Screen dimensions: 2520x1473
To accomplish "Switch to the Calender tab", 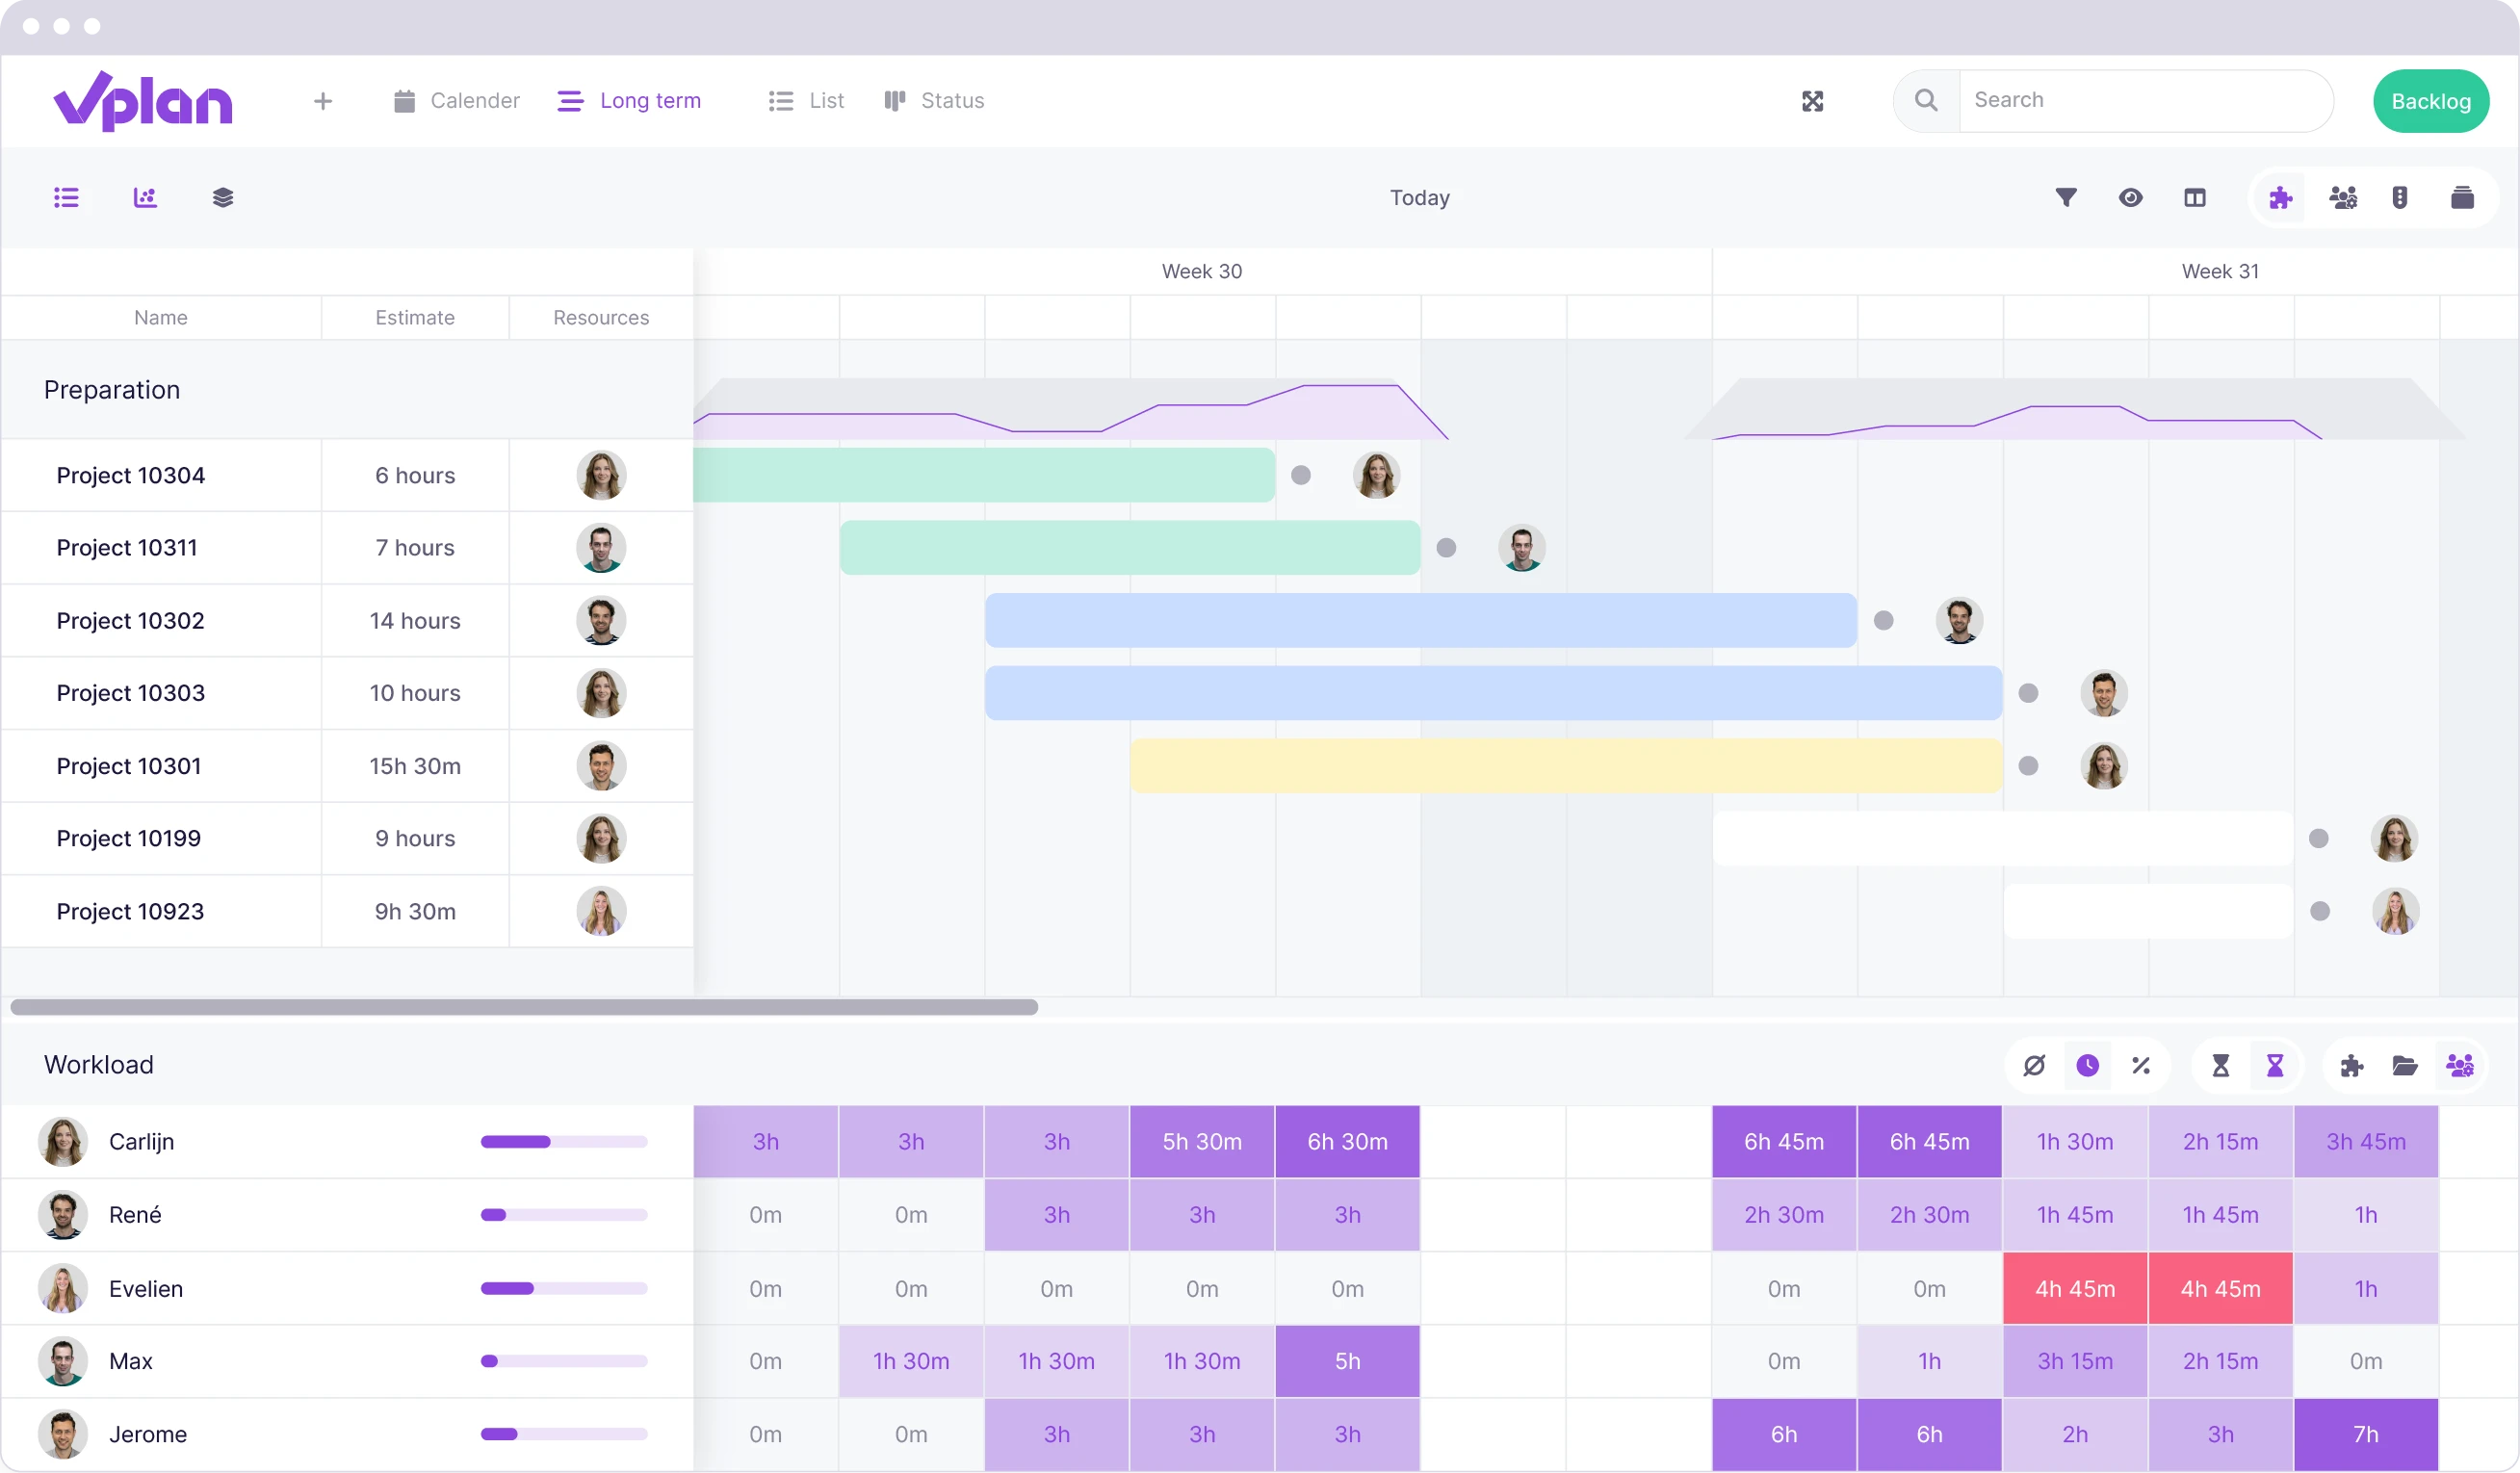I will (456, 101).
